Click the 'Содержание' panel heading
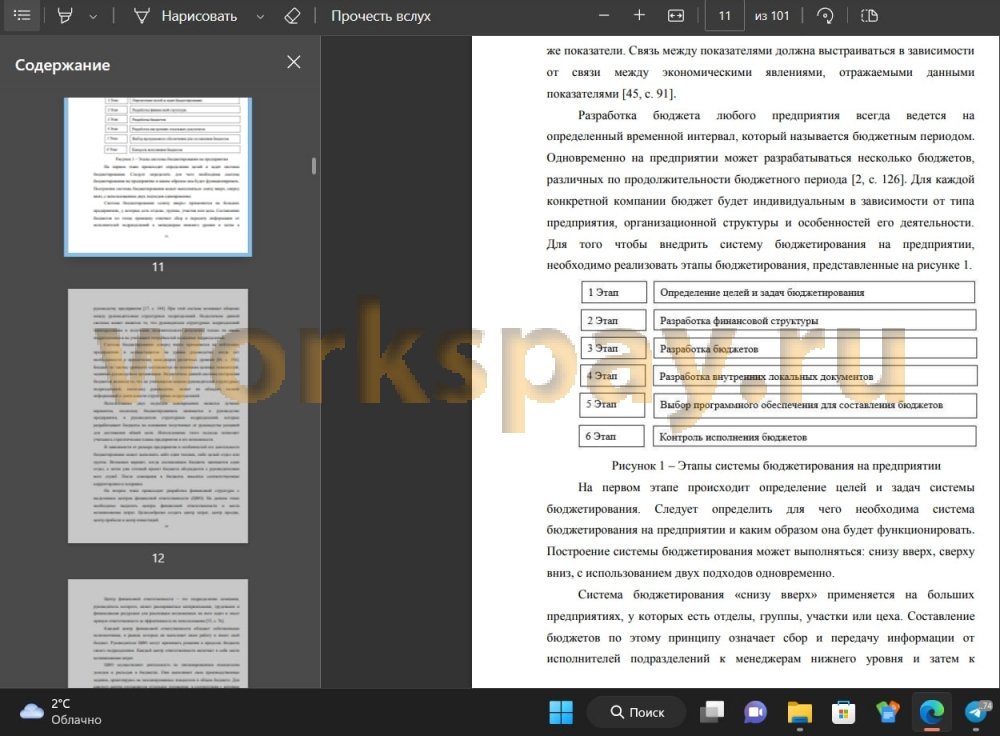This screenshot has height=736, width=1000. pos(62,65)
